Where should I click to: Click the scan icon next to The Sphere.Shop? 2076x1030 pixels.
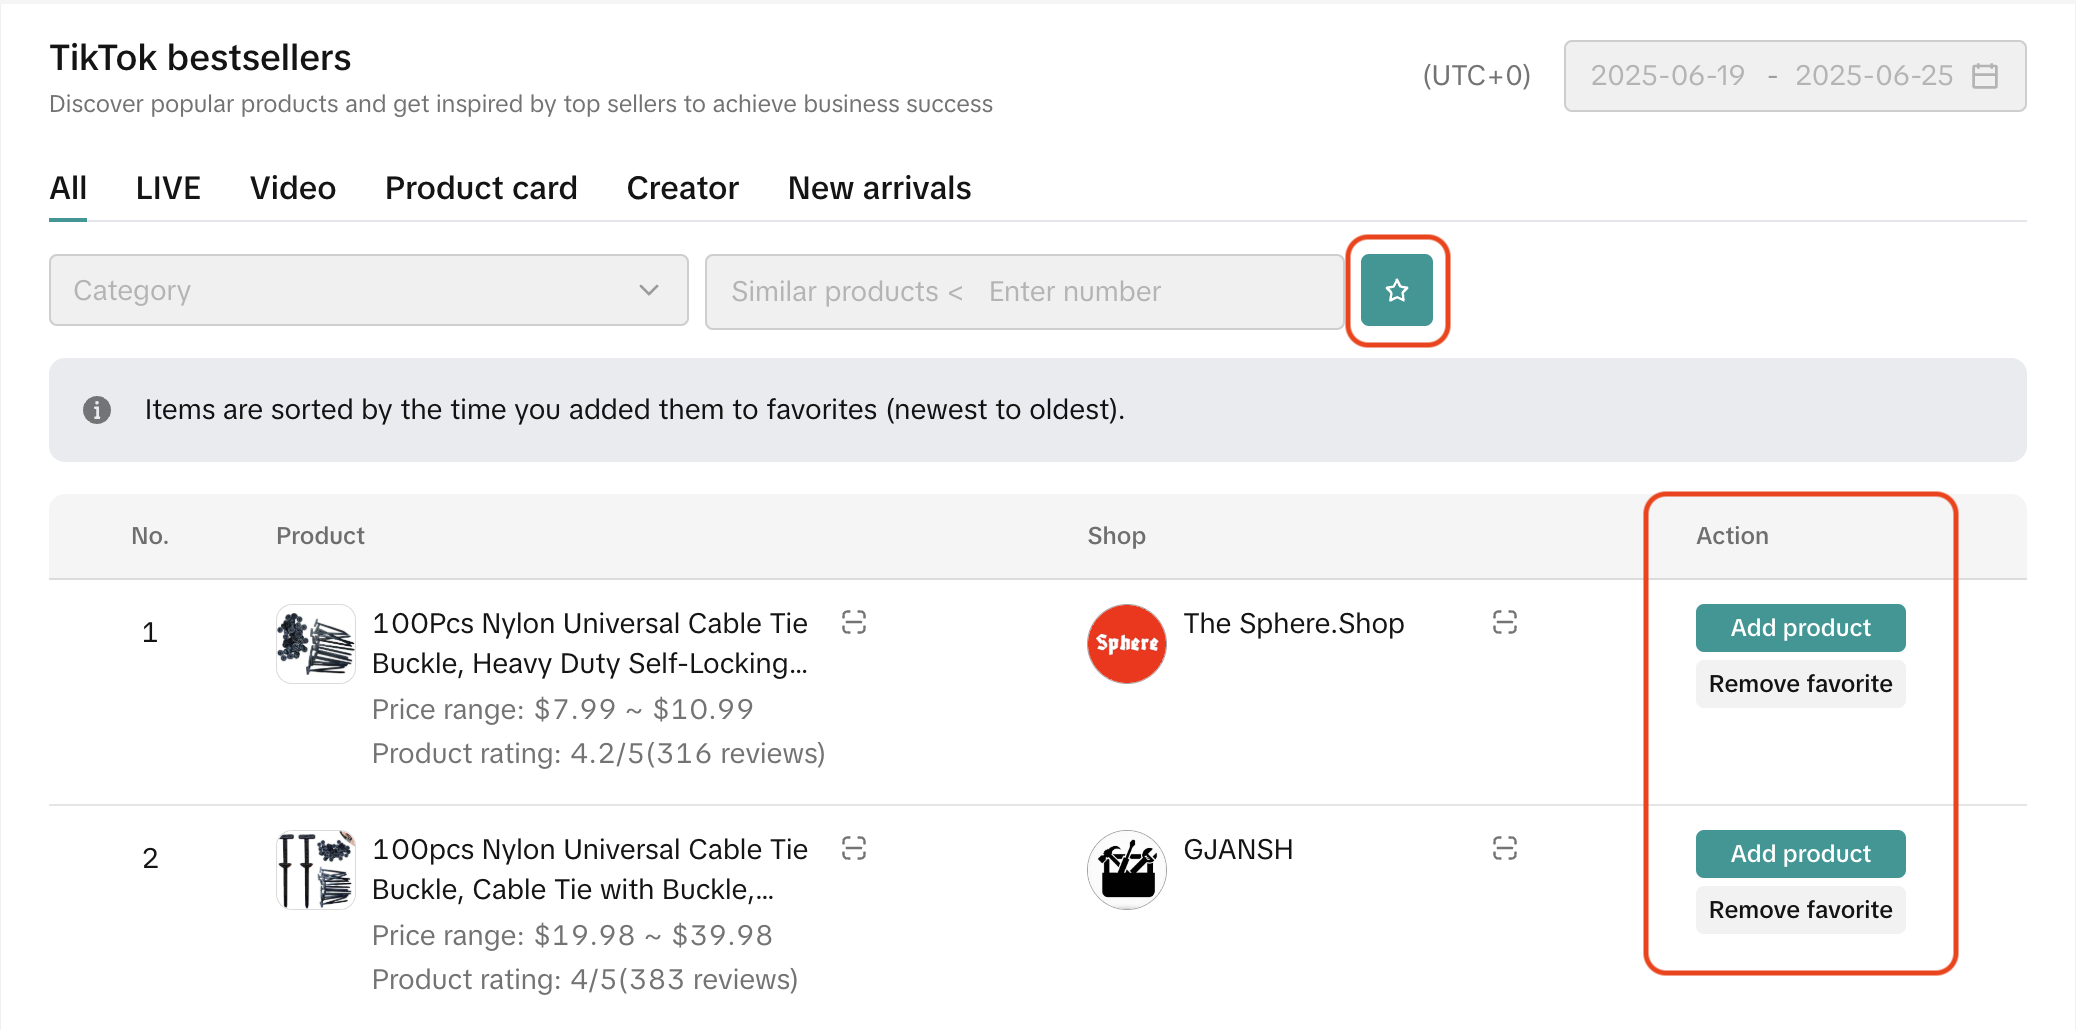point(1504,623)
